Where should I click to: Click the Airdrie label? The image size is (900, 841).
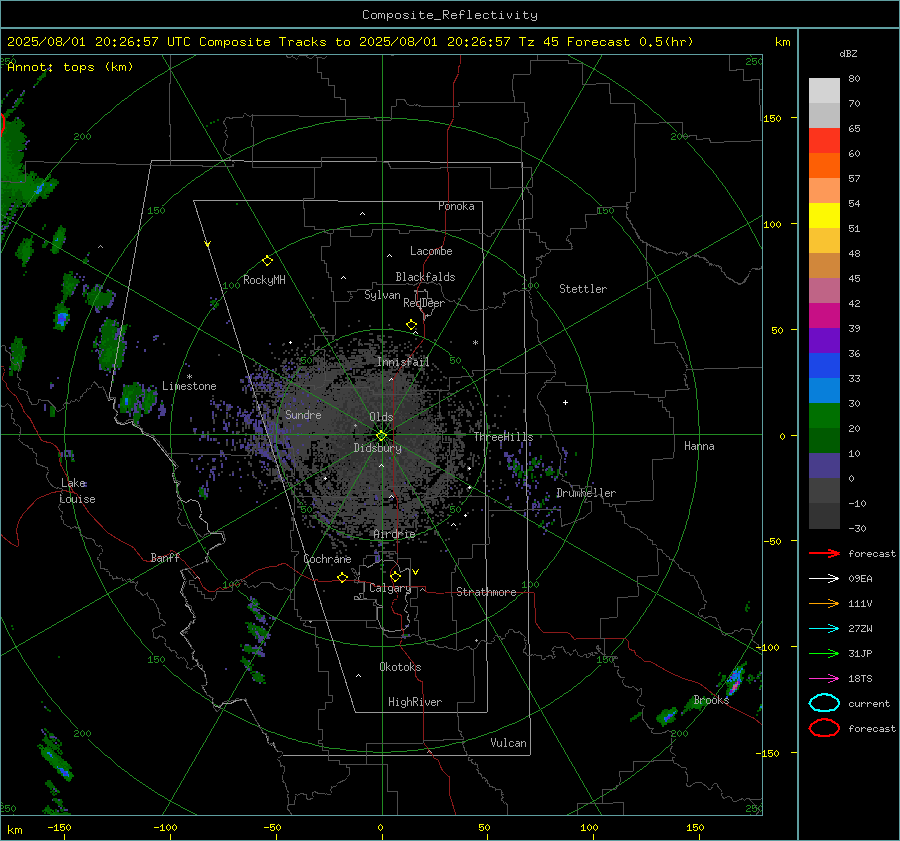point(394,534)
